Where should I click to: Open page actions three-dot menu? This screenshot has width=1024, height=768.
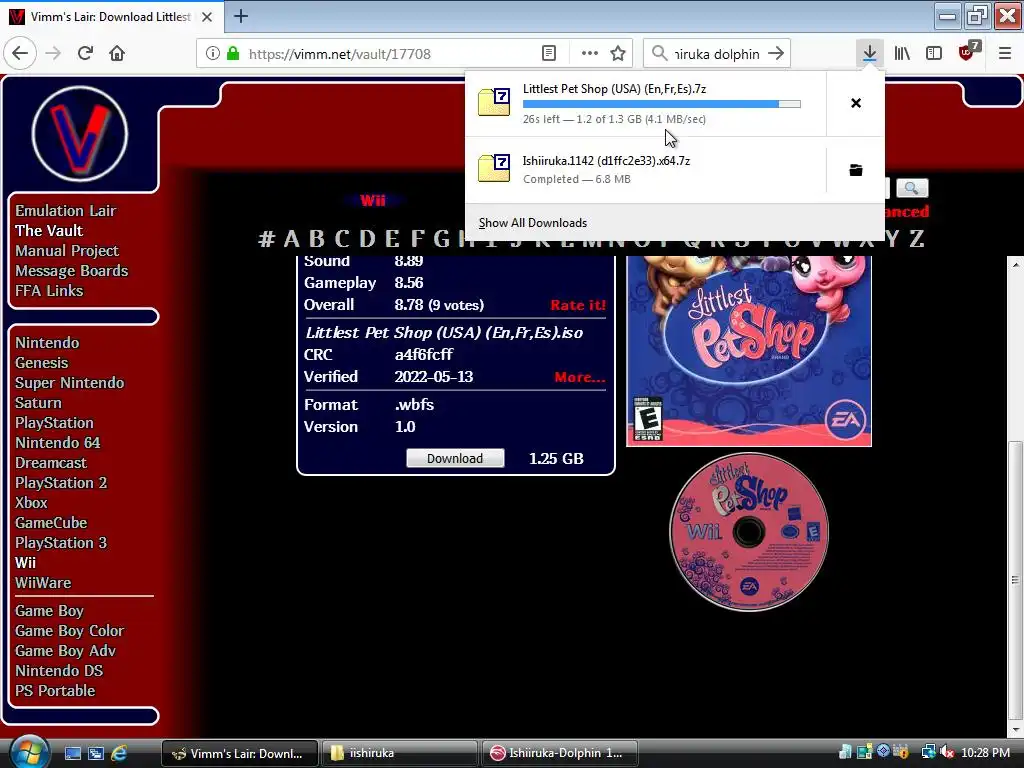(x=589, y=54)
